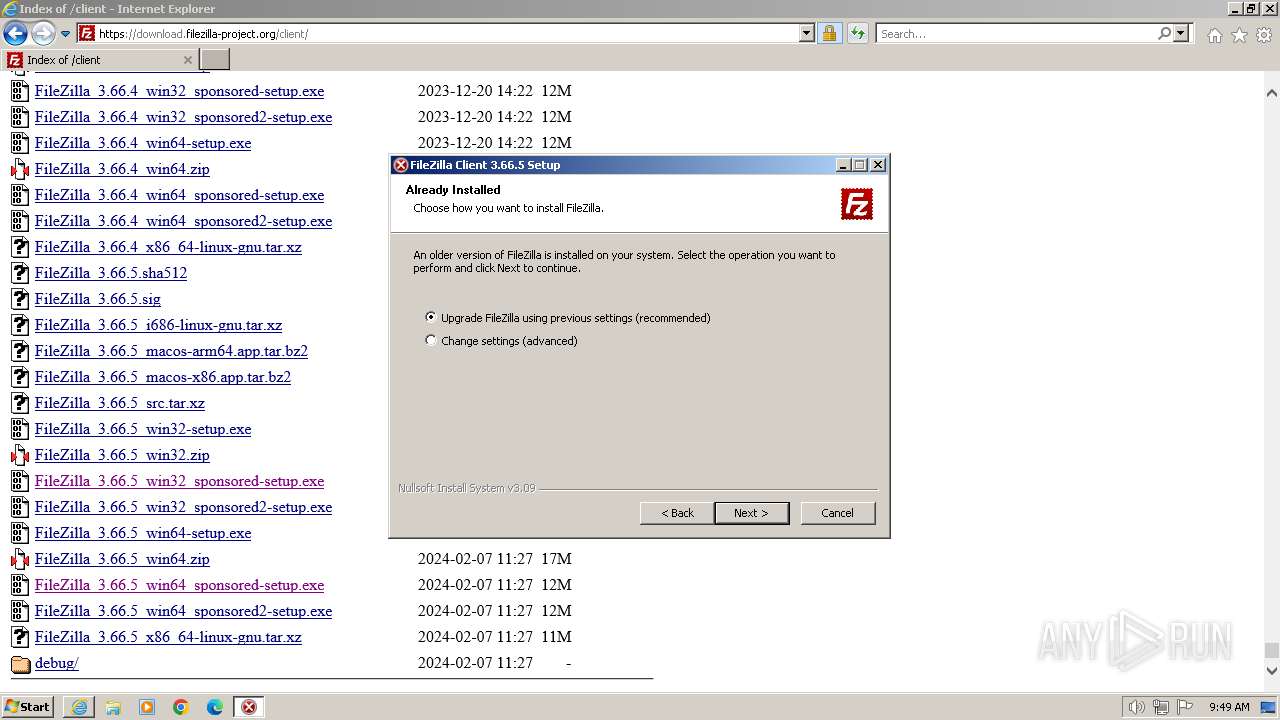Screen dimensions: 1280x720
Task: Open FileZilla_3.66.5_win32-setup.exe link
Action: tap(143, 429)
